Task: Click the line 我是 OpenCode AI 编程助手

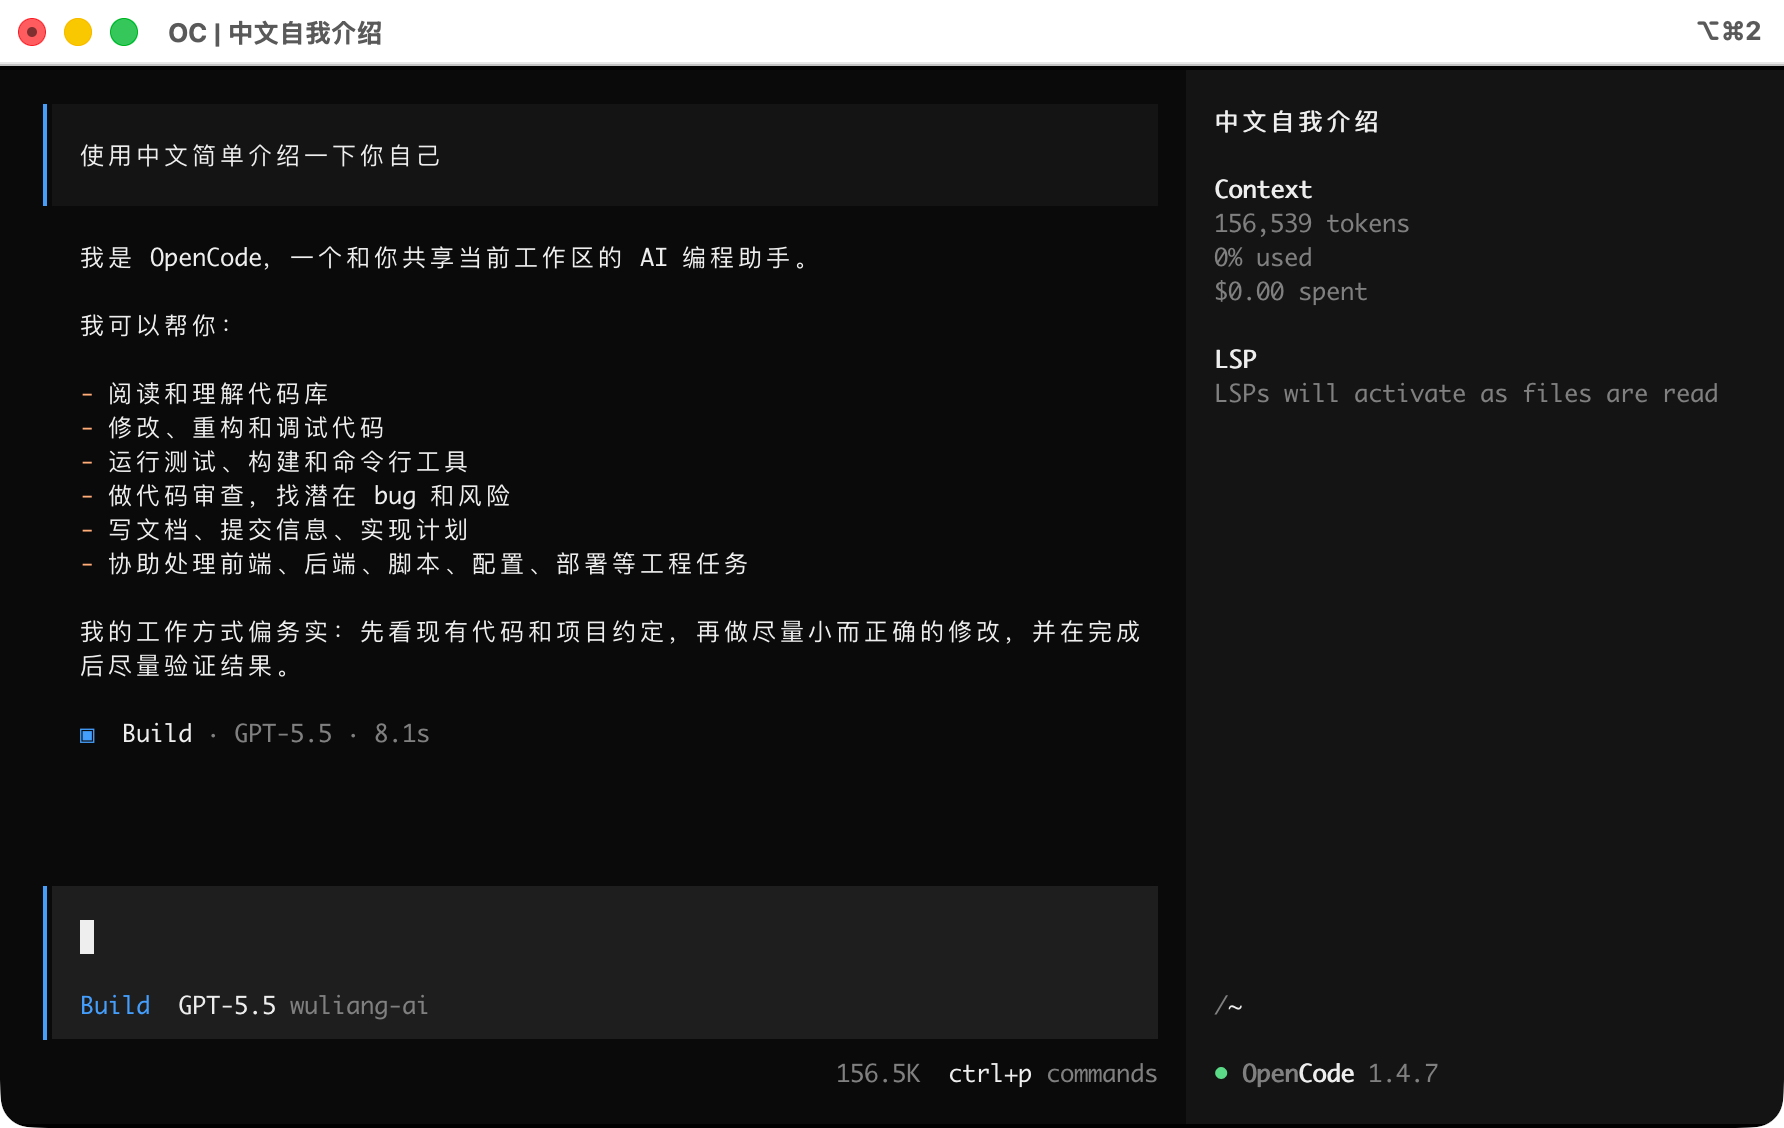Action: [445, 258]
